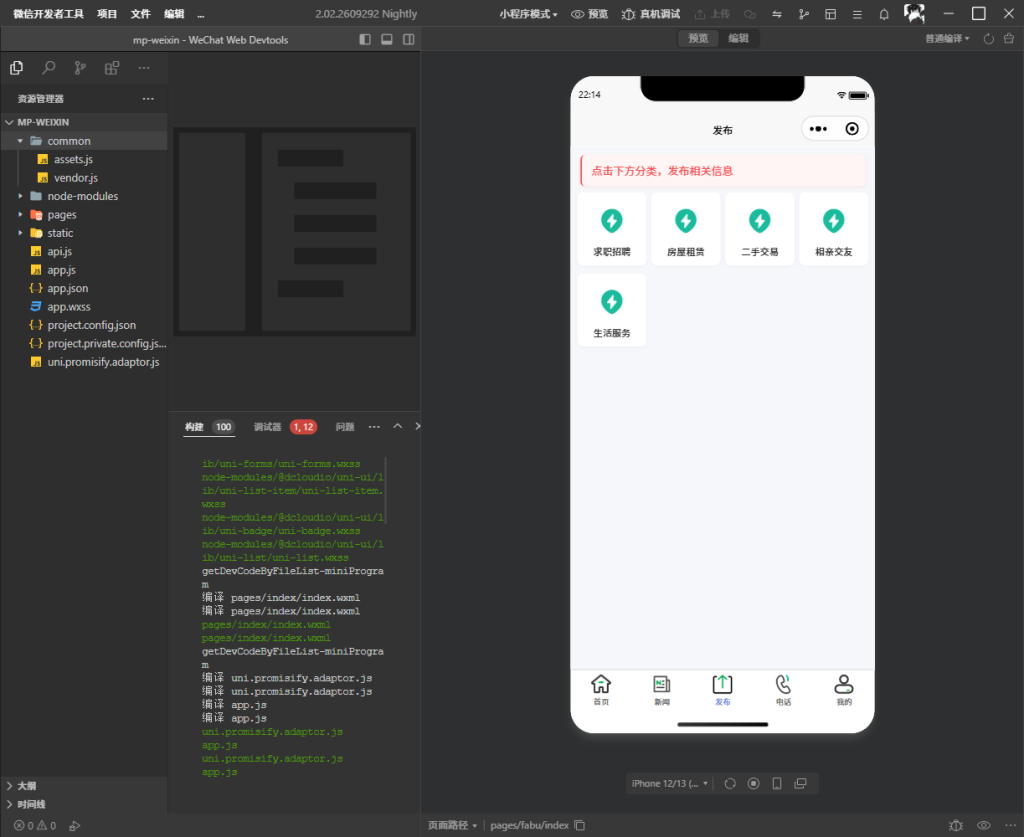Toggle the eye icon in bottom status bar
Screen dimensions: 1024x837
[984, 825]
